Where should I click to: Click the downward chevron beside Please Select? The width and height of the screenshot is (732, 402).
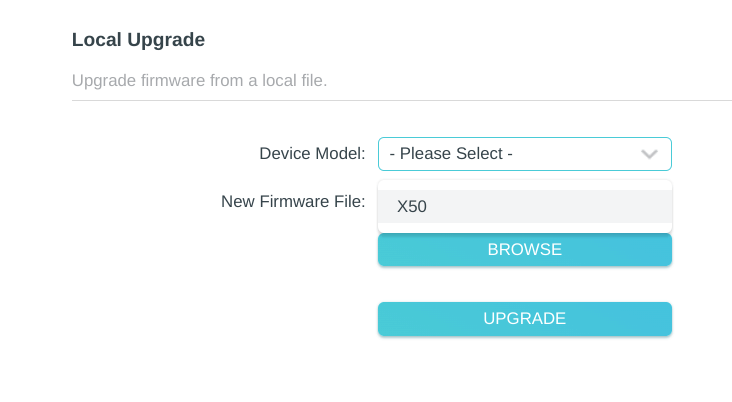[649, 154]
